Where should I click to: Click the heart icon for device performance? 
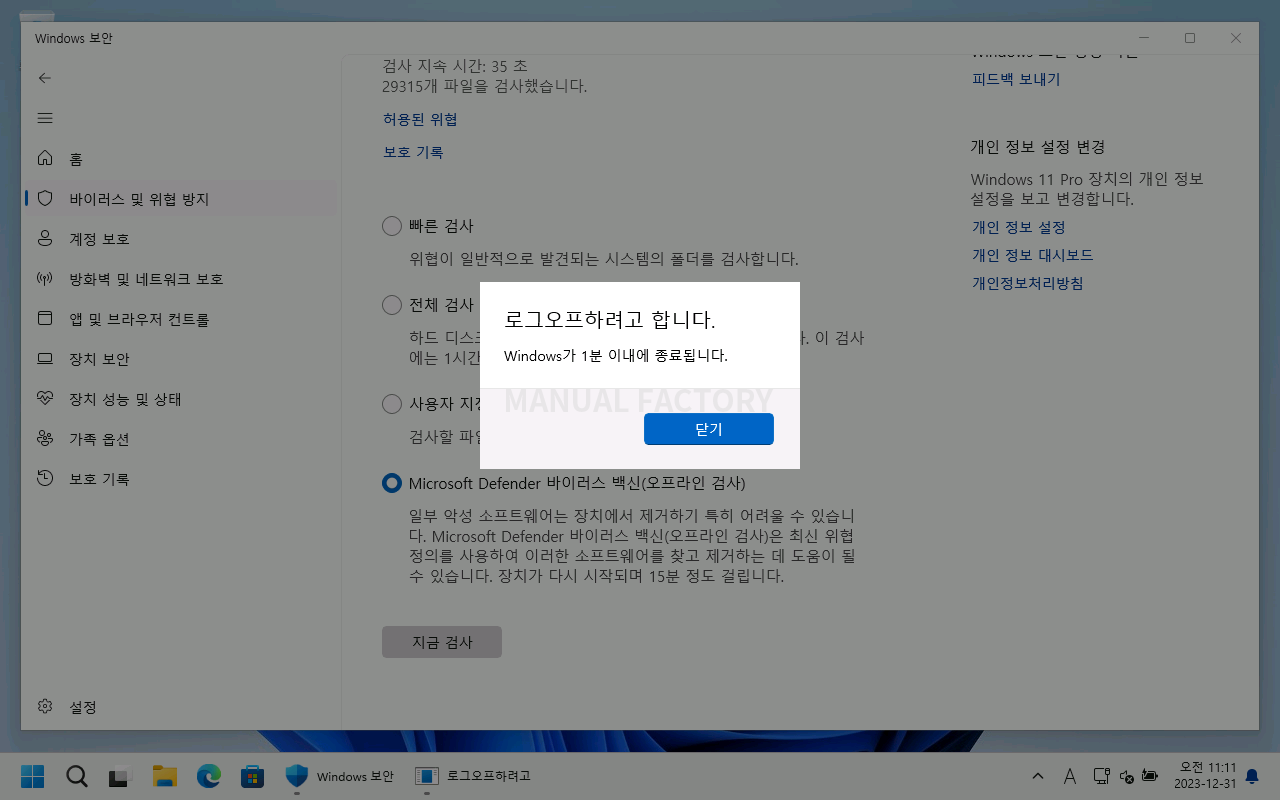pyautogui.click(x=44, y=399)
